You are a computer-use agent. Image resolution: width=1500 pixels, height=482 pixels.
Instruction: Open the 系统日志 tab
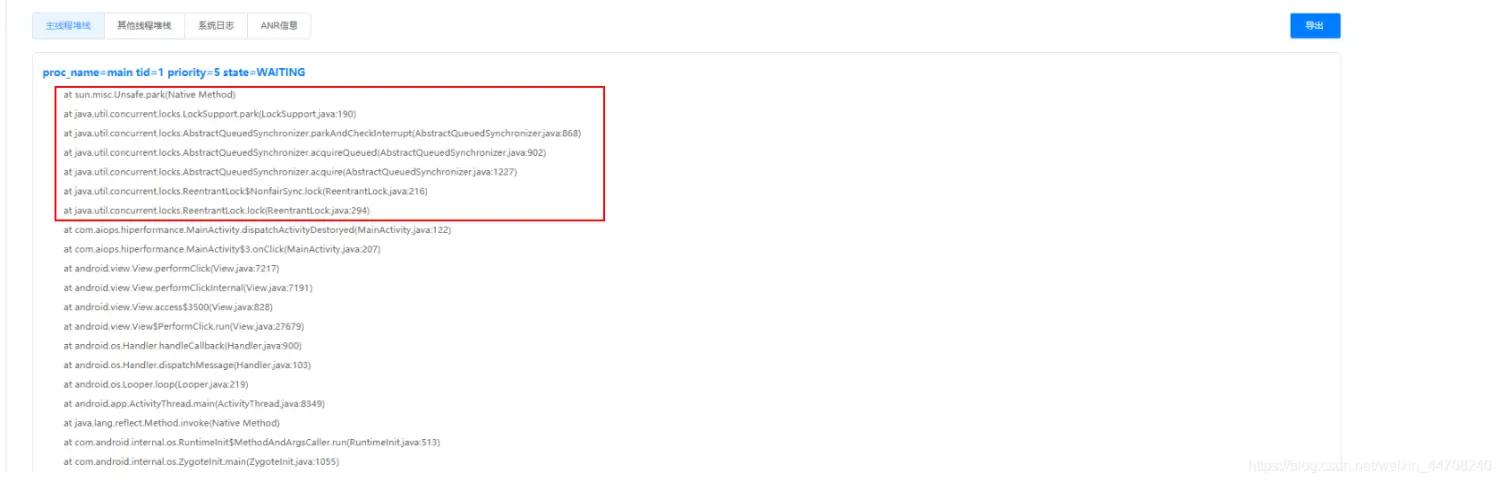click(216, 26)
